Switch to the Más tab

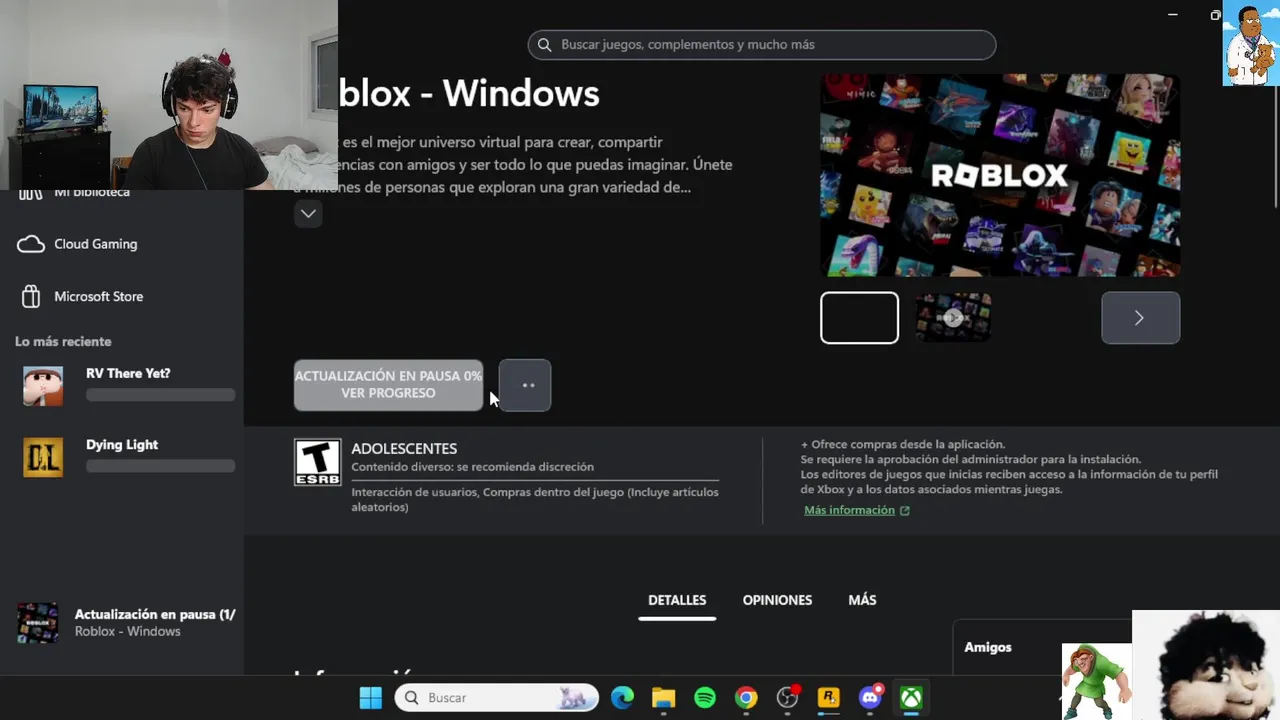coord(862,600)
